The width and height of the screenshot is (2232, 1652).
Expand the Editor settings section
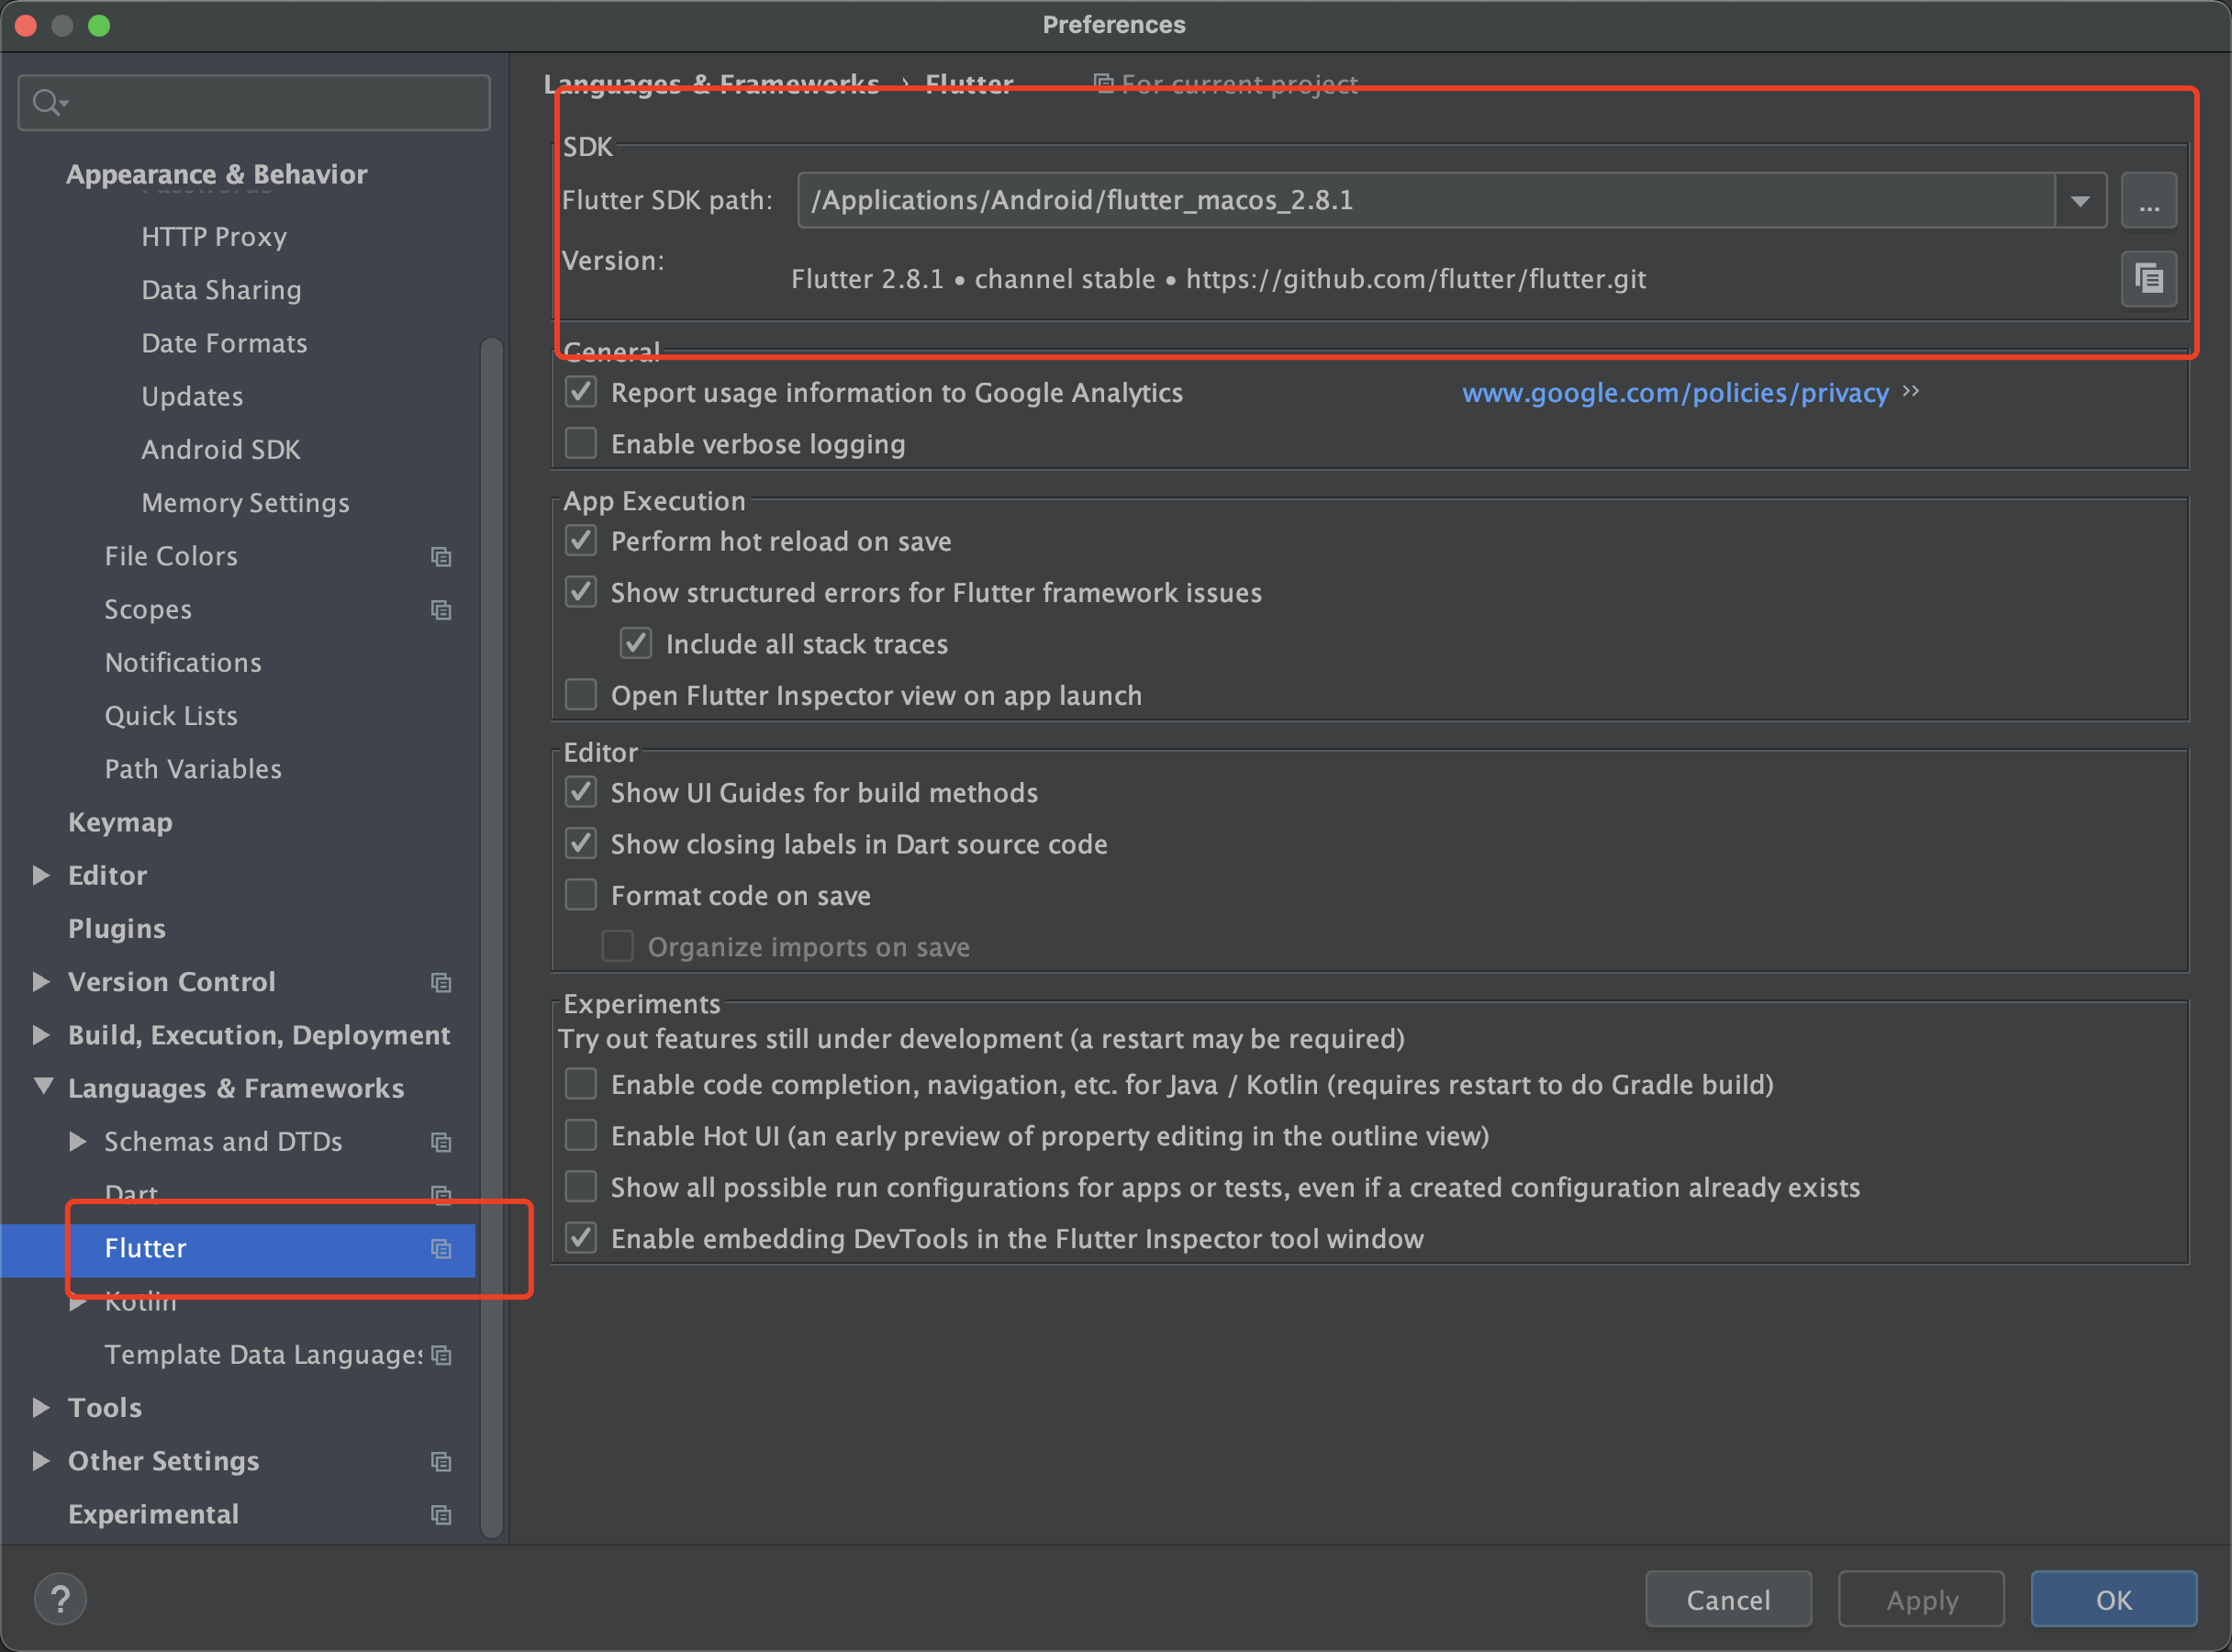(41, 875)
